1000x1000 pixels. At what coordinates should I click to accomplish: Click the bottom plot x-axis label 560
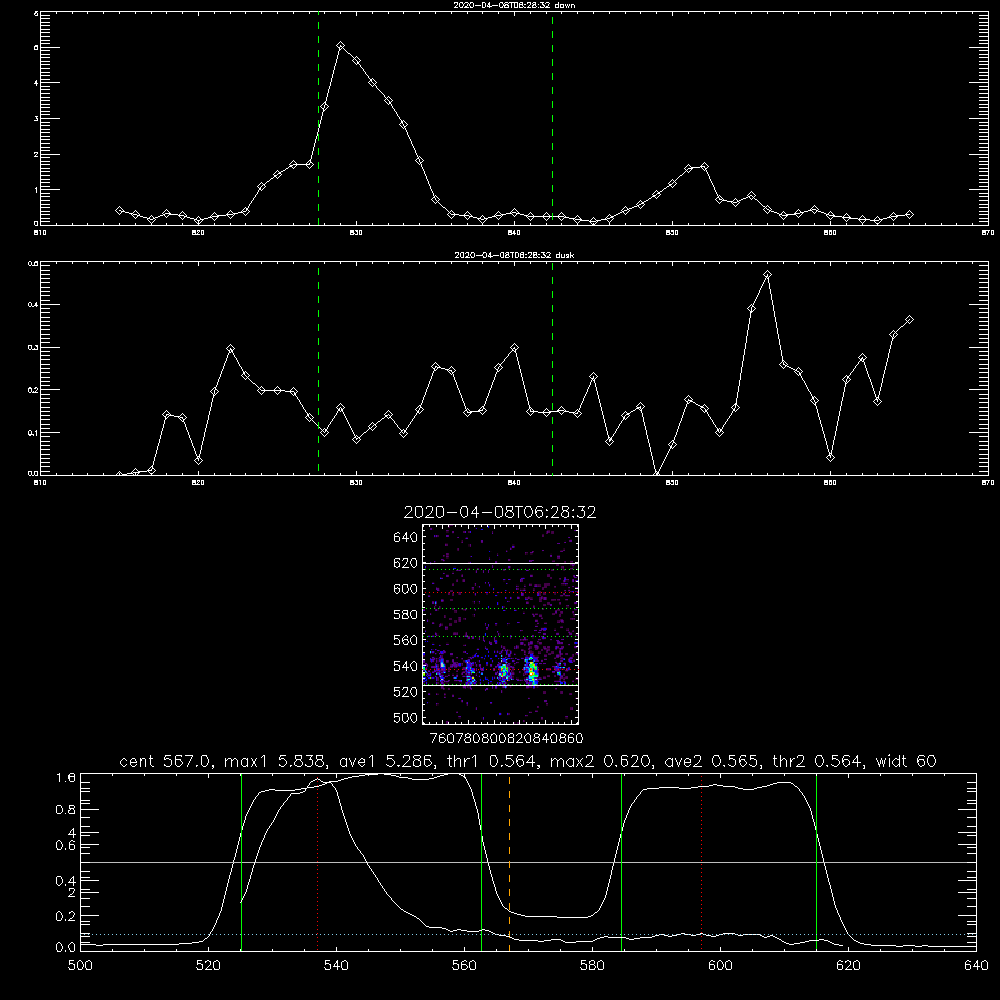tap(464, 966)
